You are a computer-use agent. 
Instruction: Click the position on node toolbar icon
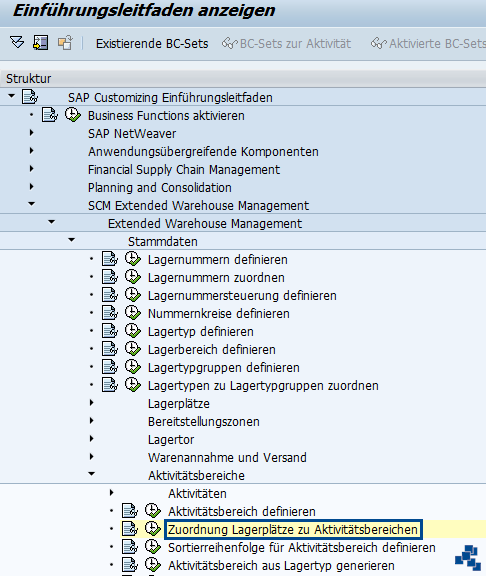tap(41, 43)
